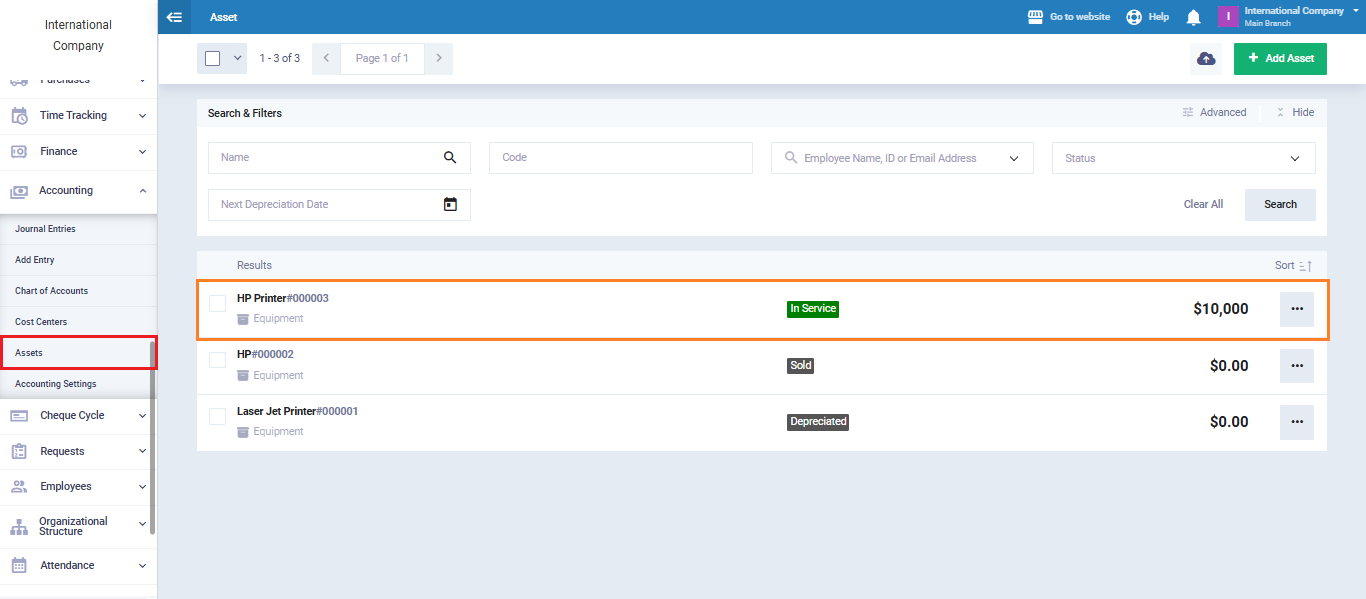Click the Sort icon in results header
The height and width of the screenshot is (599, 1366).
pos(1304,266)
